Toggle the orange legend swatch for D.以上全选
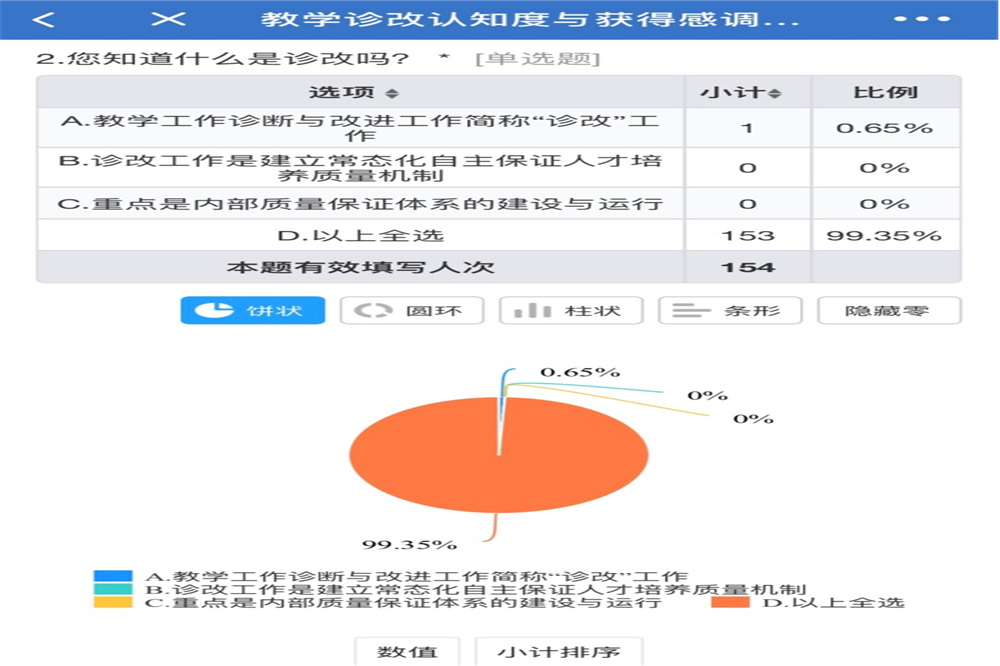 click(x=730, y=602)
